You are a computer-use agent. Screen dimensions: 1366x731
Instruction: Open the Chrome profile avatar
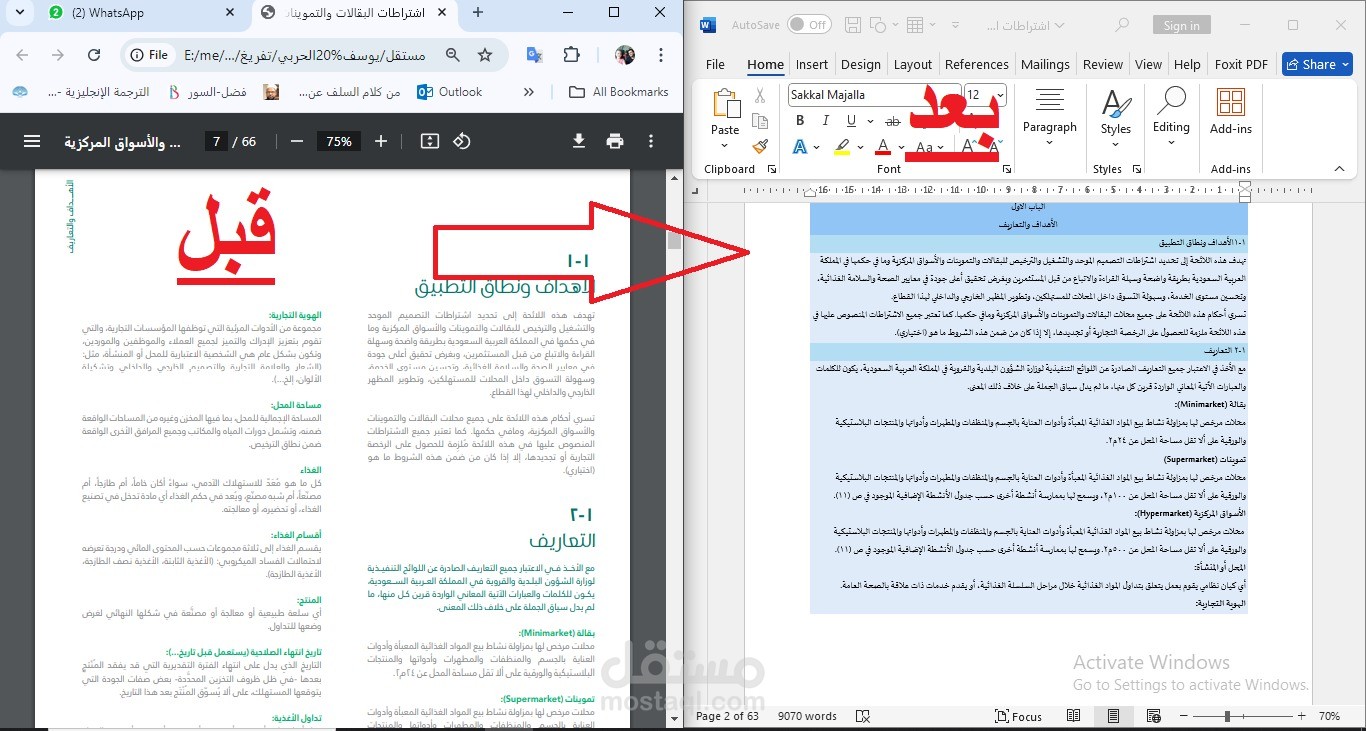point(625,55)
